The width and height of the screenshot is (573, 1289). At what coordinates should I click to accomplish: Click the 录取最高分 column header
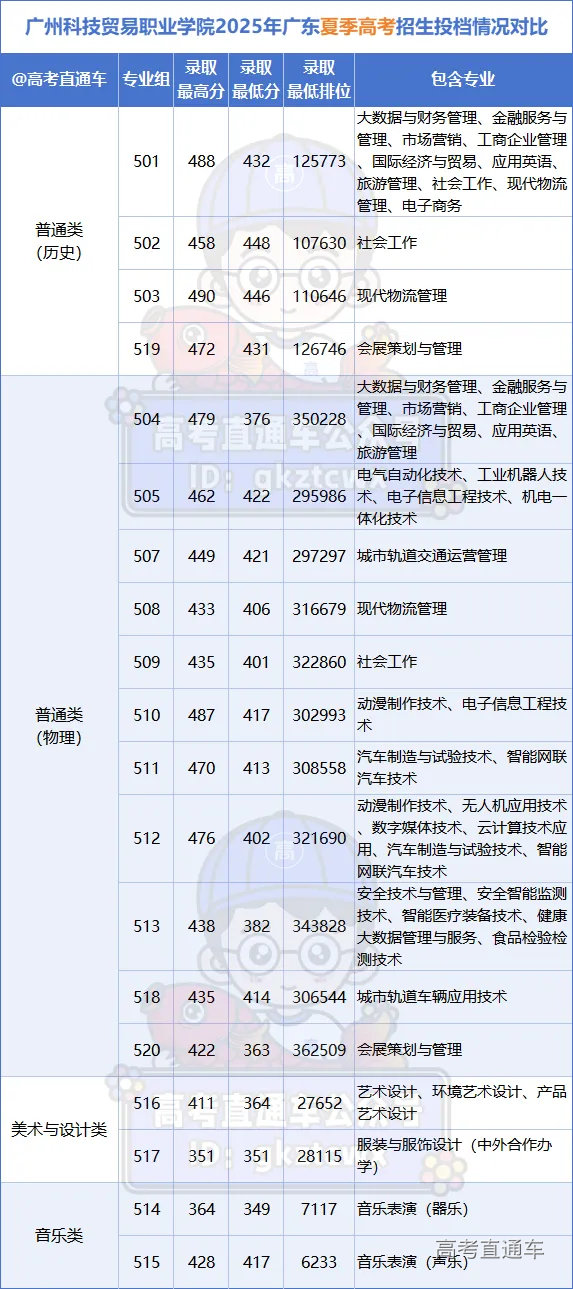point(201,79)
